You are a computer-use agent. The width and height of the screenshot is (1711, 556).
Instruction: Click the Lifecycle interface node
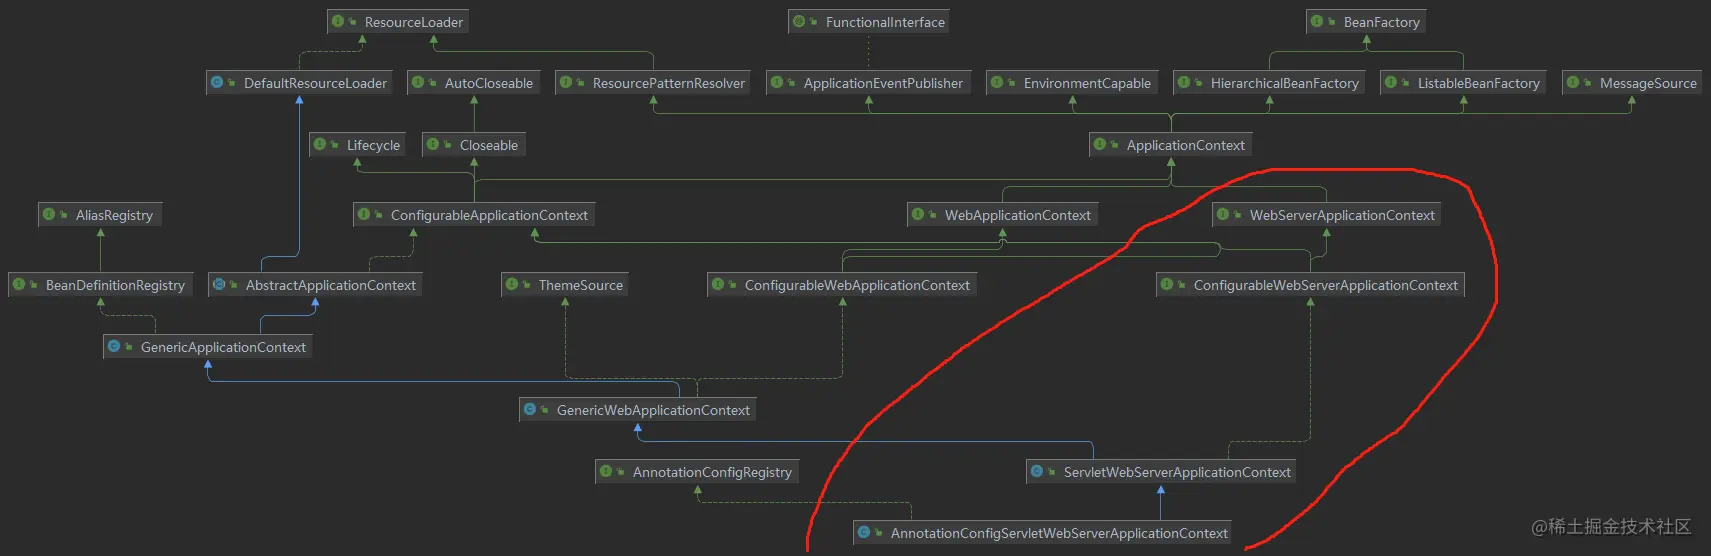[x=358, y=145]
